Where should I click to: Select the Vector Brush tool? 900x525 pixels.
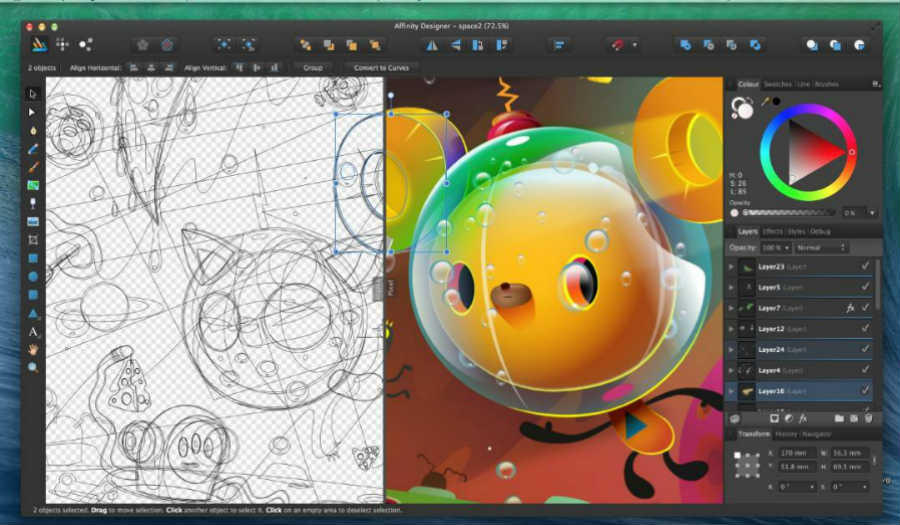click(x=33, y=167)
